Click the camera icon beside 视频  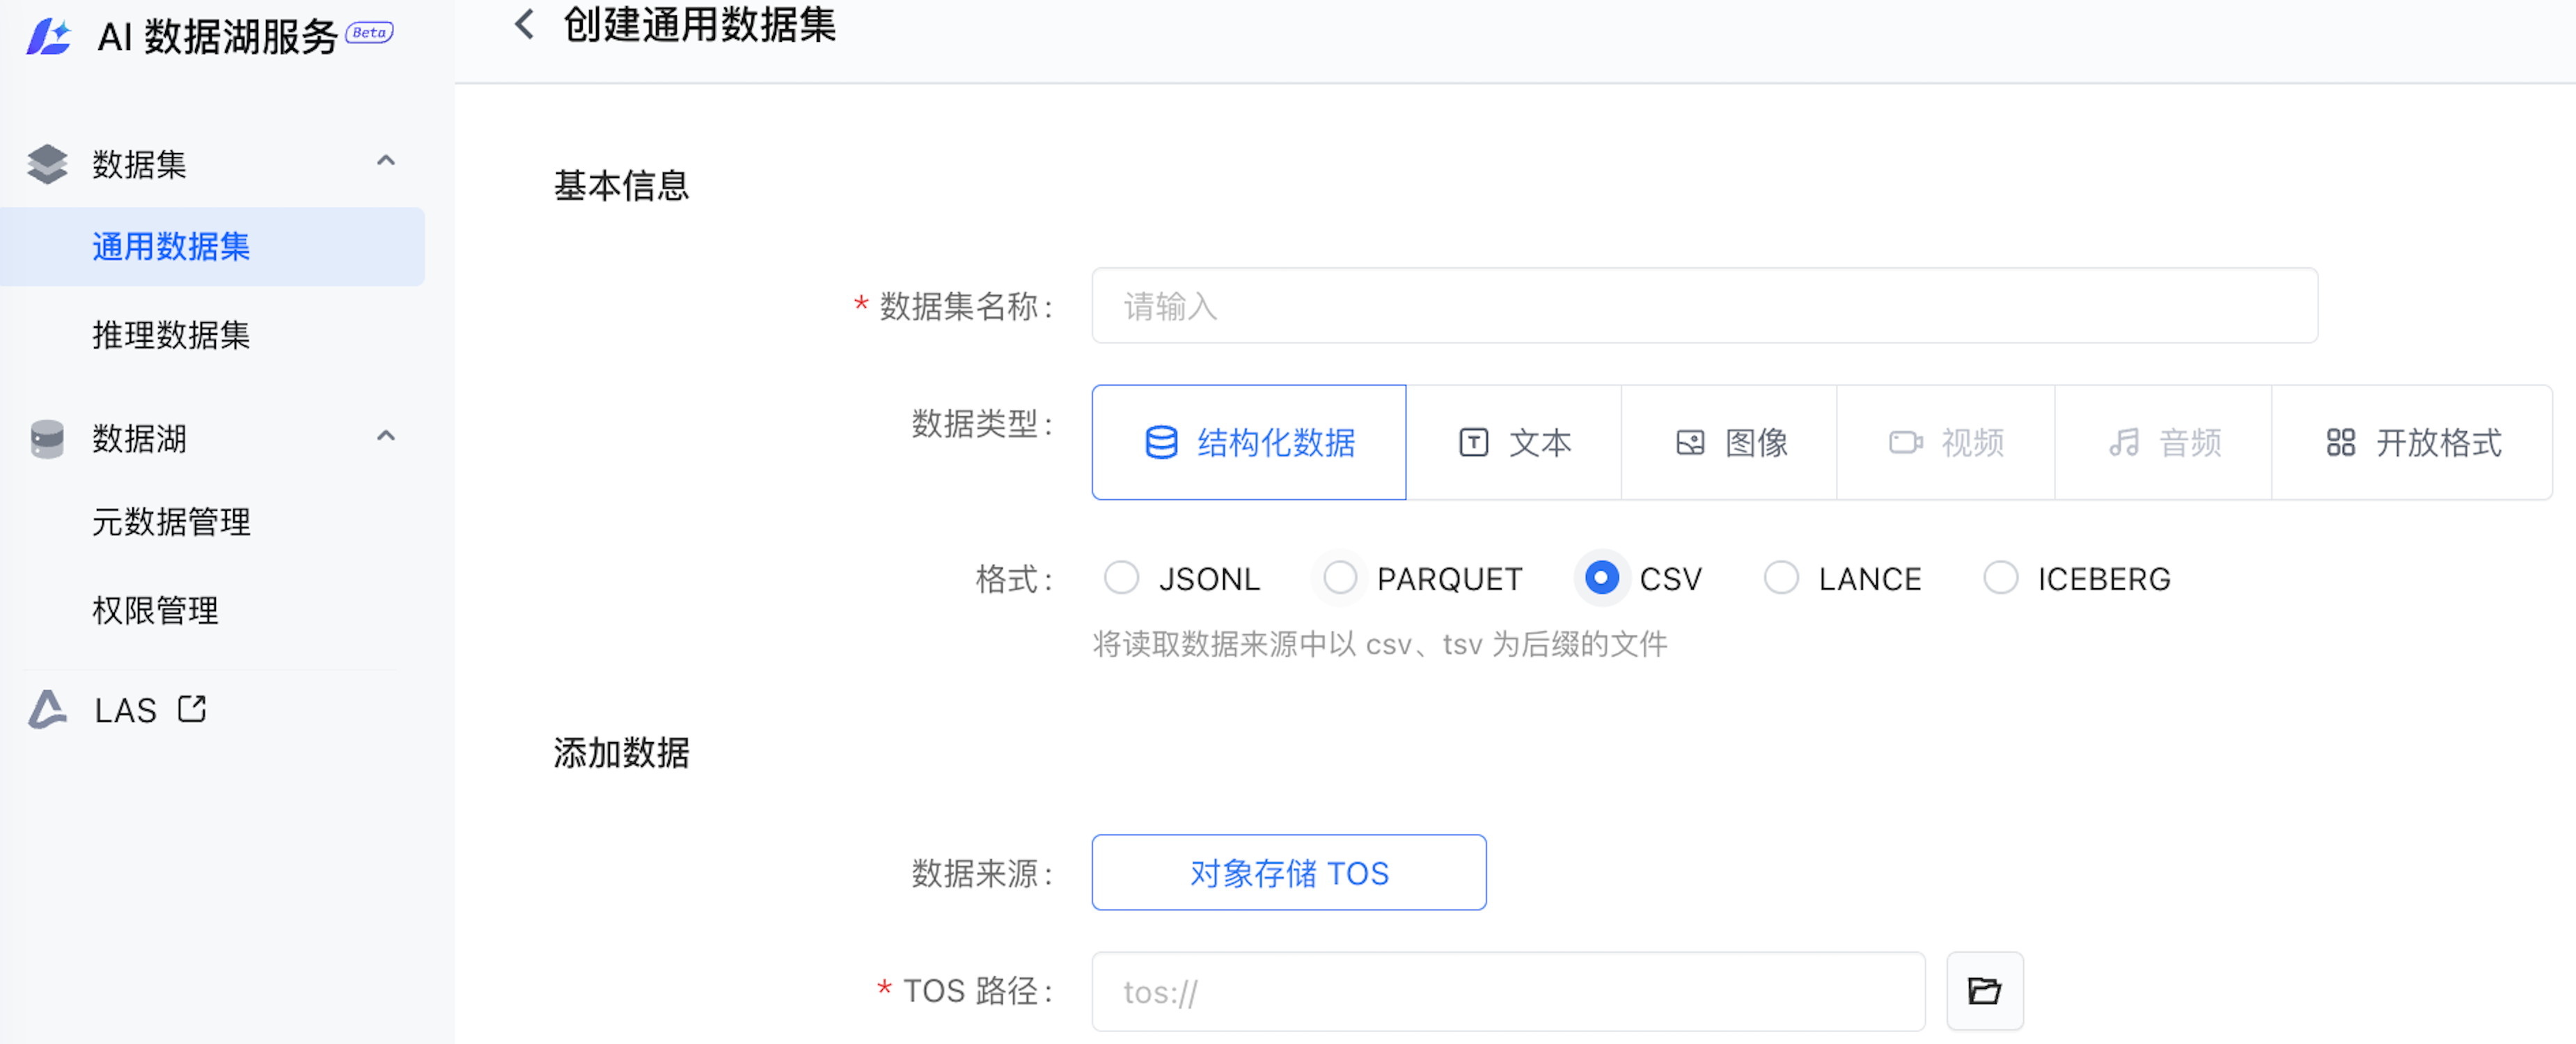pos(1906,442)
